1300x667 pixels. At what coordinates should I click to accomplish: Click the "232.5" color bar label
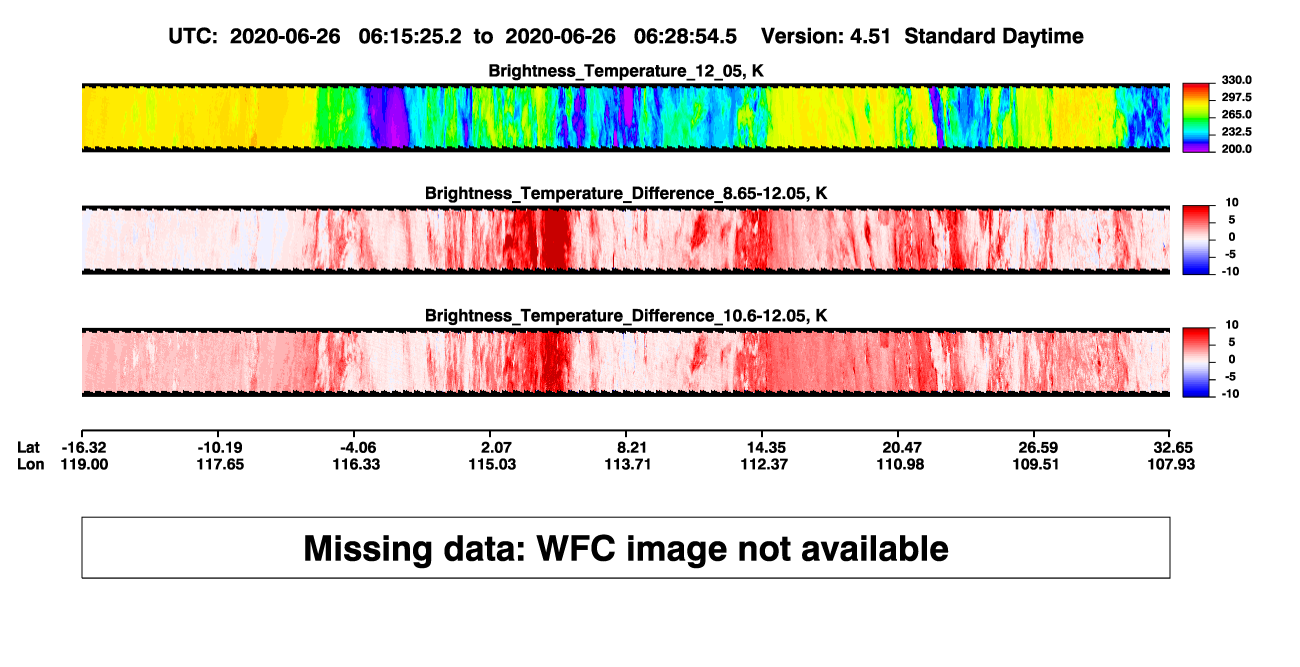coord(1238,132)
